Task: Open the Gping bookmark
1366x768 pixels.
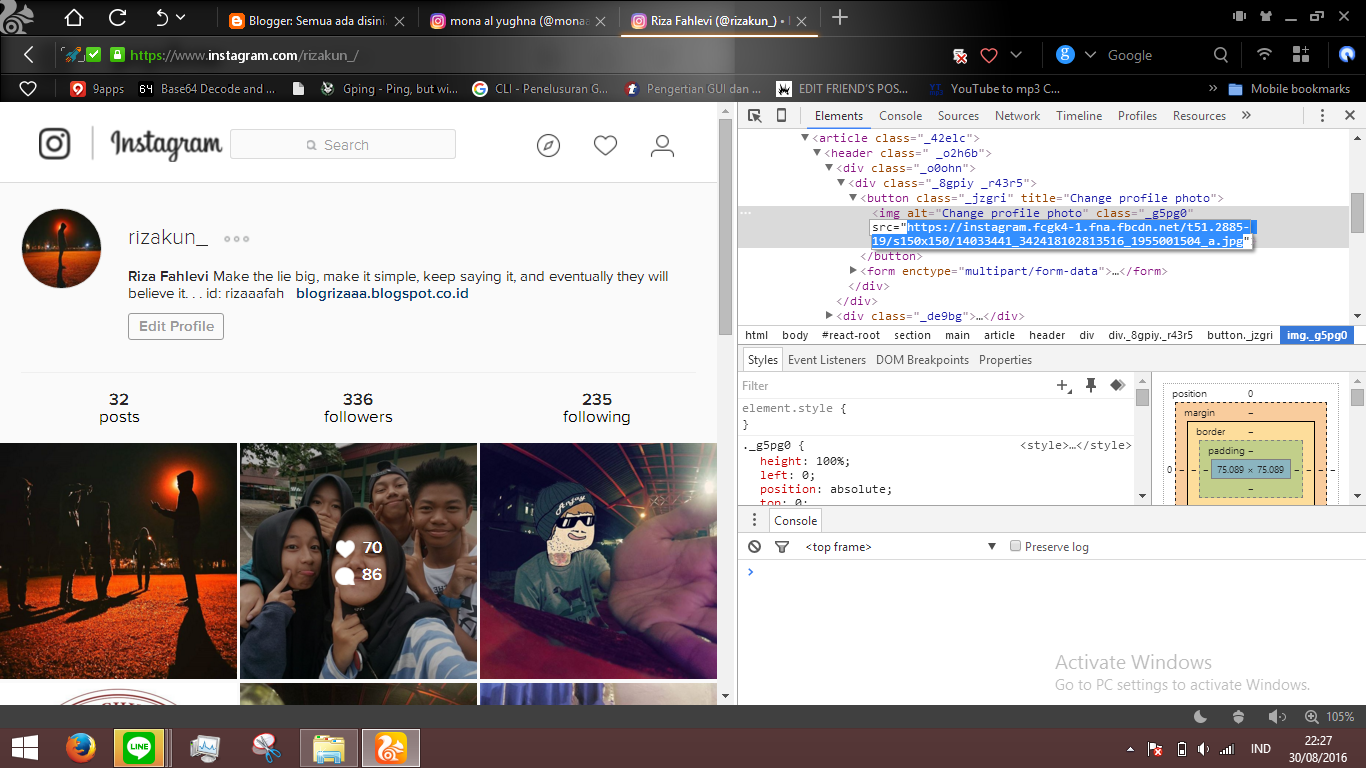Action: click(389, 89)
